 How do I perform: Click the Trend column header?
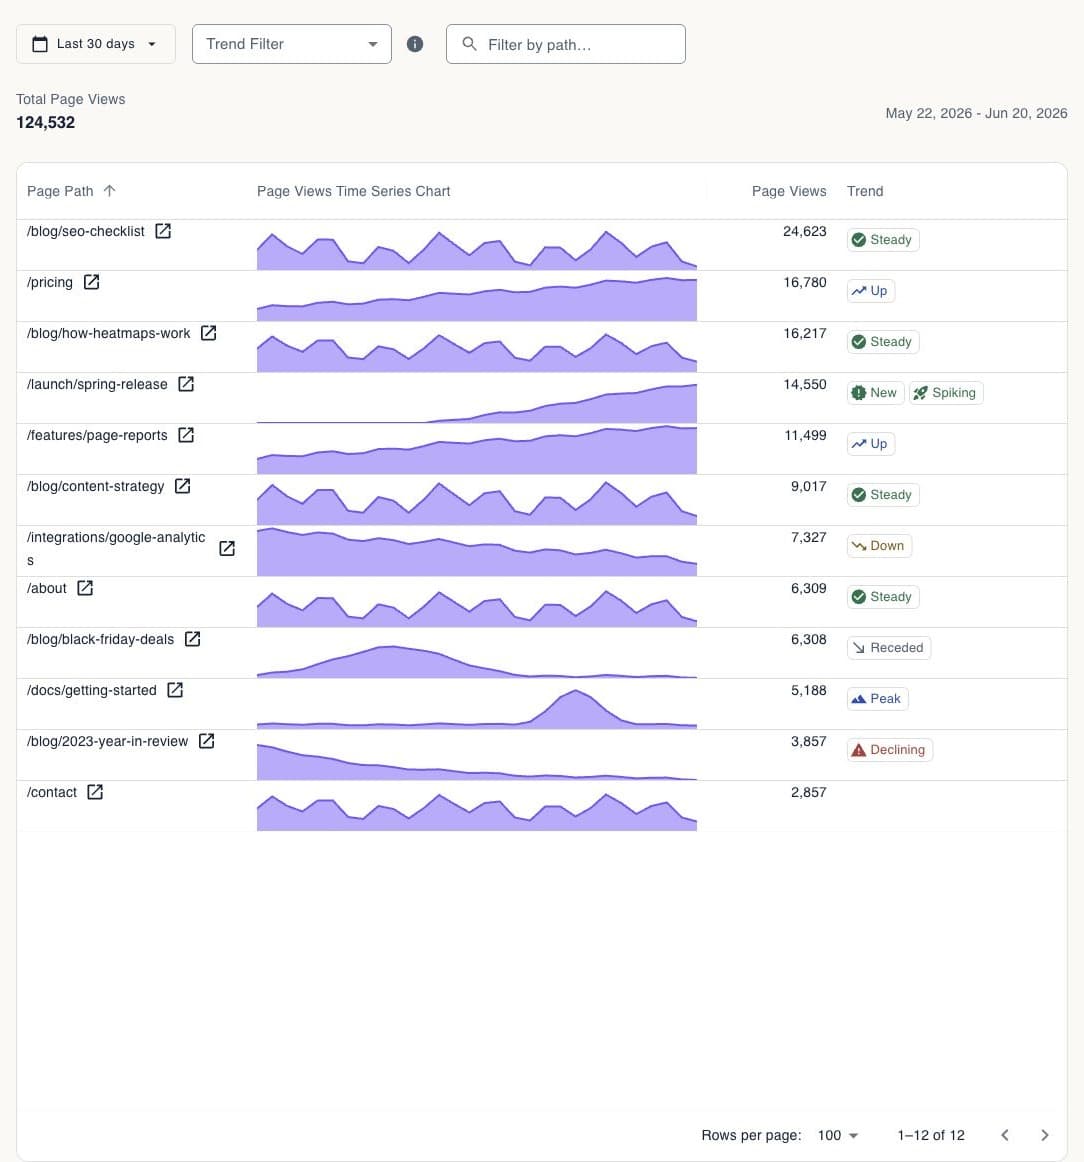click(865, 191)
